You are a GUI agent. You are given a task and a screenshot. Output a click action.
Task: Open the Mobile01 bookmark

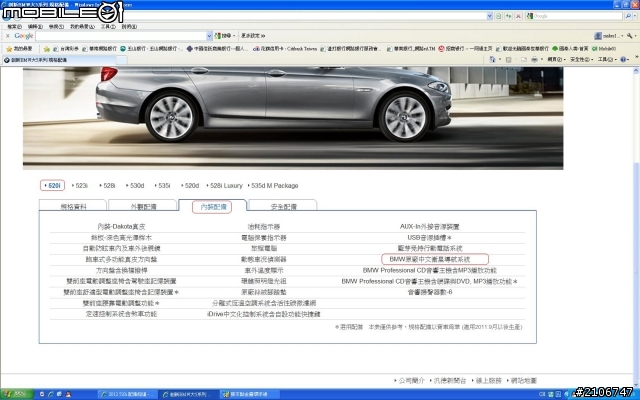click(x=604, y=49)
